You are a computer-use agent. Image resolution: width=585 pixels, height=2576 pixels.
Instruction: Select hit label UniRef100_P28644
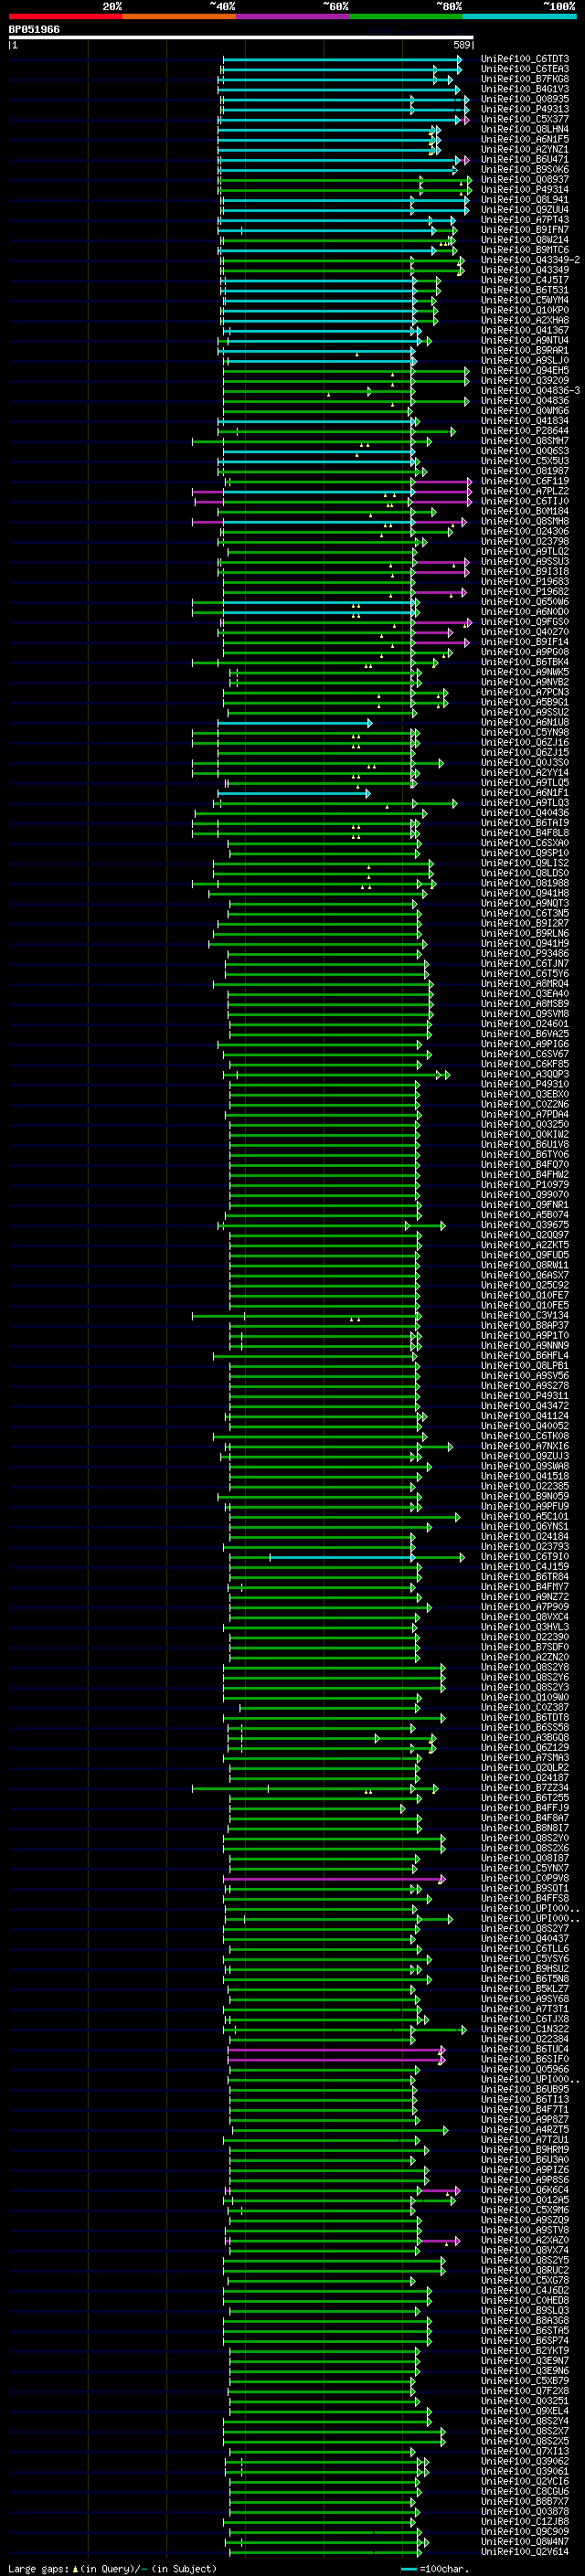(525, 431)
